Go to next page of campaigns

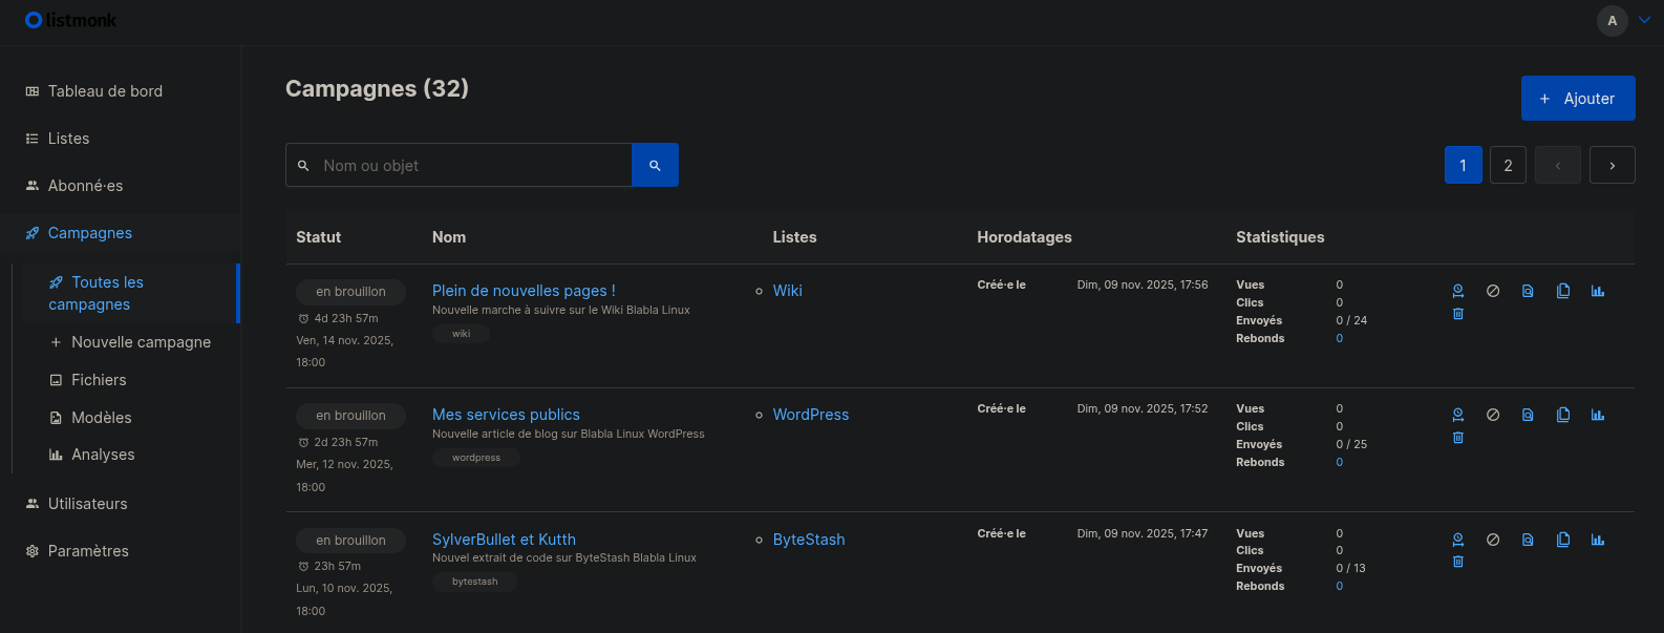tap(1612, 165)
